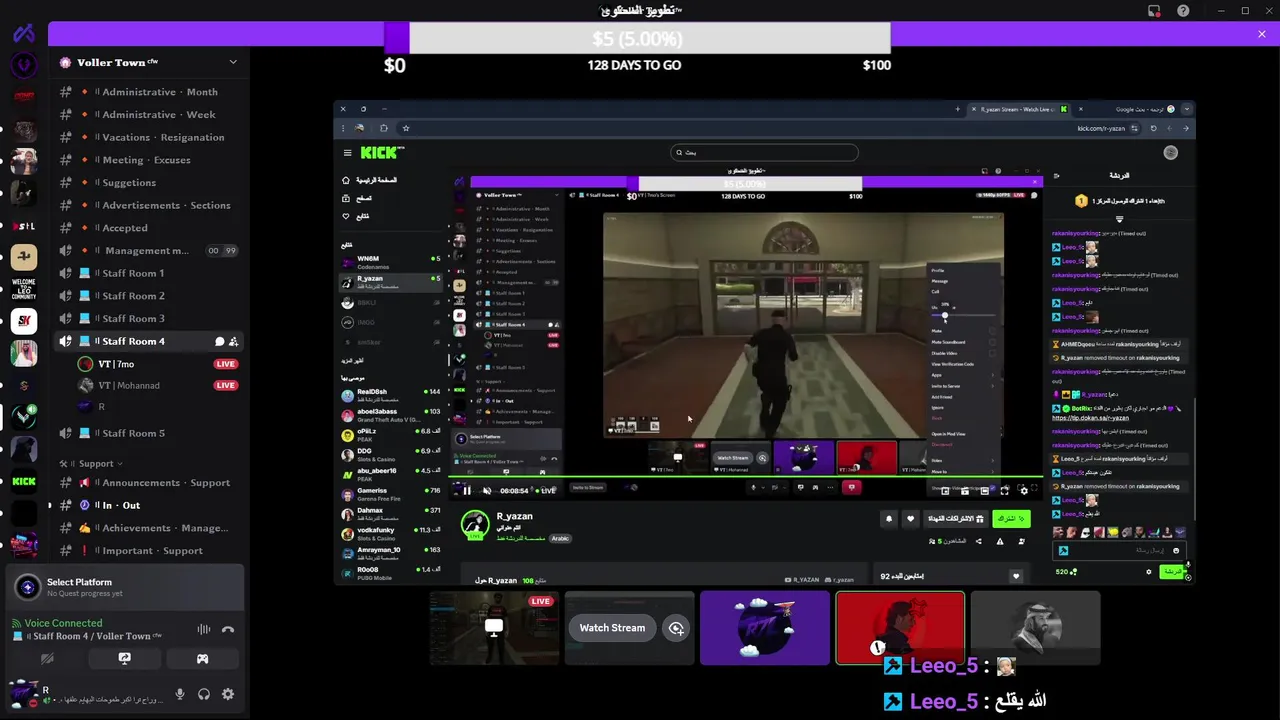Expand the Voller Town server menu

(x=233, y=62)
